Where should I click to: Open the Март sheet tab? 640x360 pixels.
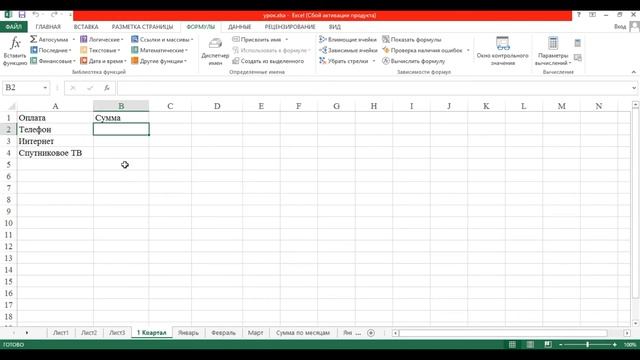[x=256, y=333]
